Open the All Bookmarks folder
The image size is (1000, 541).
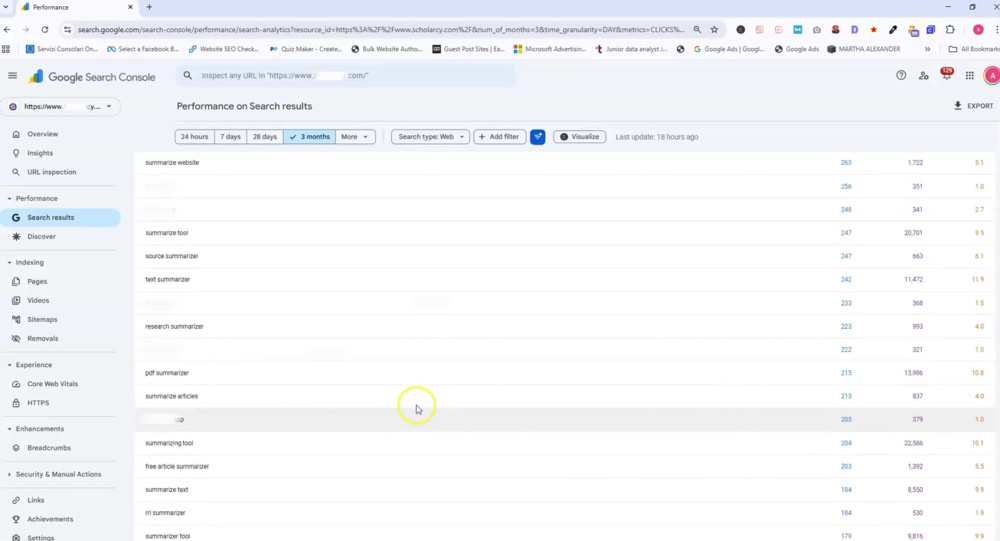pyautogui.click(x=974, y=49)
